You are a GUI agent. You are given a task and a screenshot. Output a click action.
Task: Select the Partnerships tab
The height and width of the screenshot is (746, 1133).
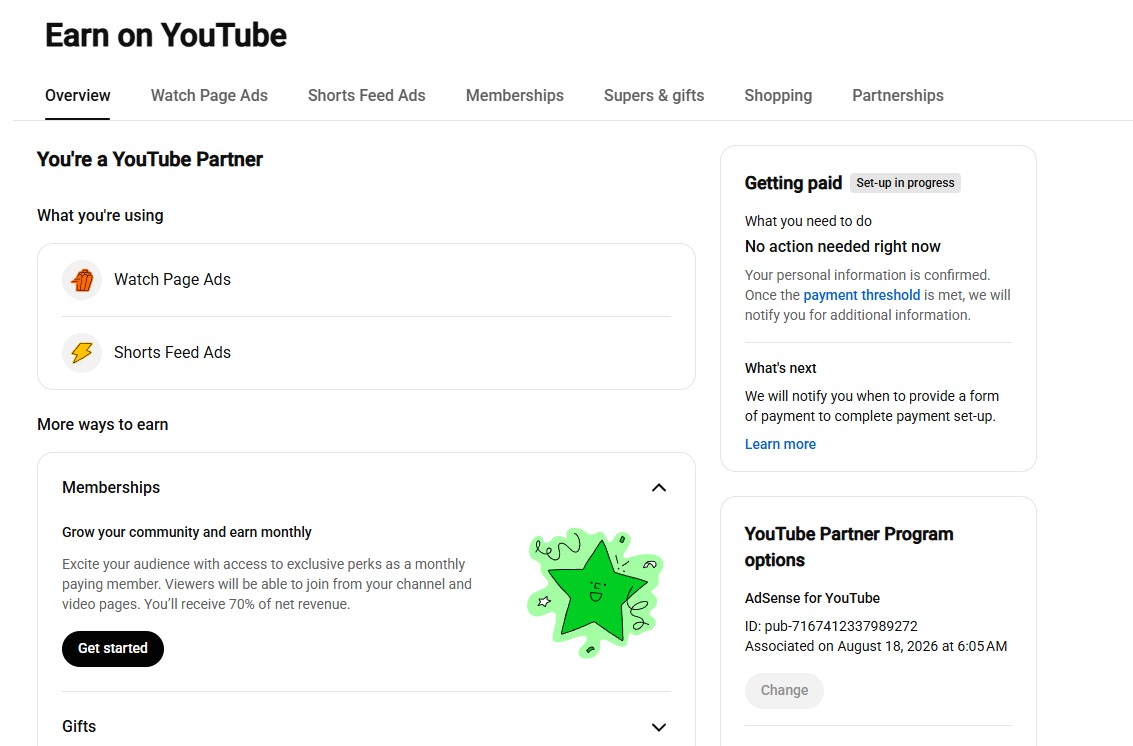click(x=897, y=95)
